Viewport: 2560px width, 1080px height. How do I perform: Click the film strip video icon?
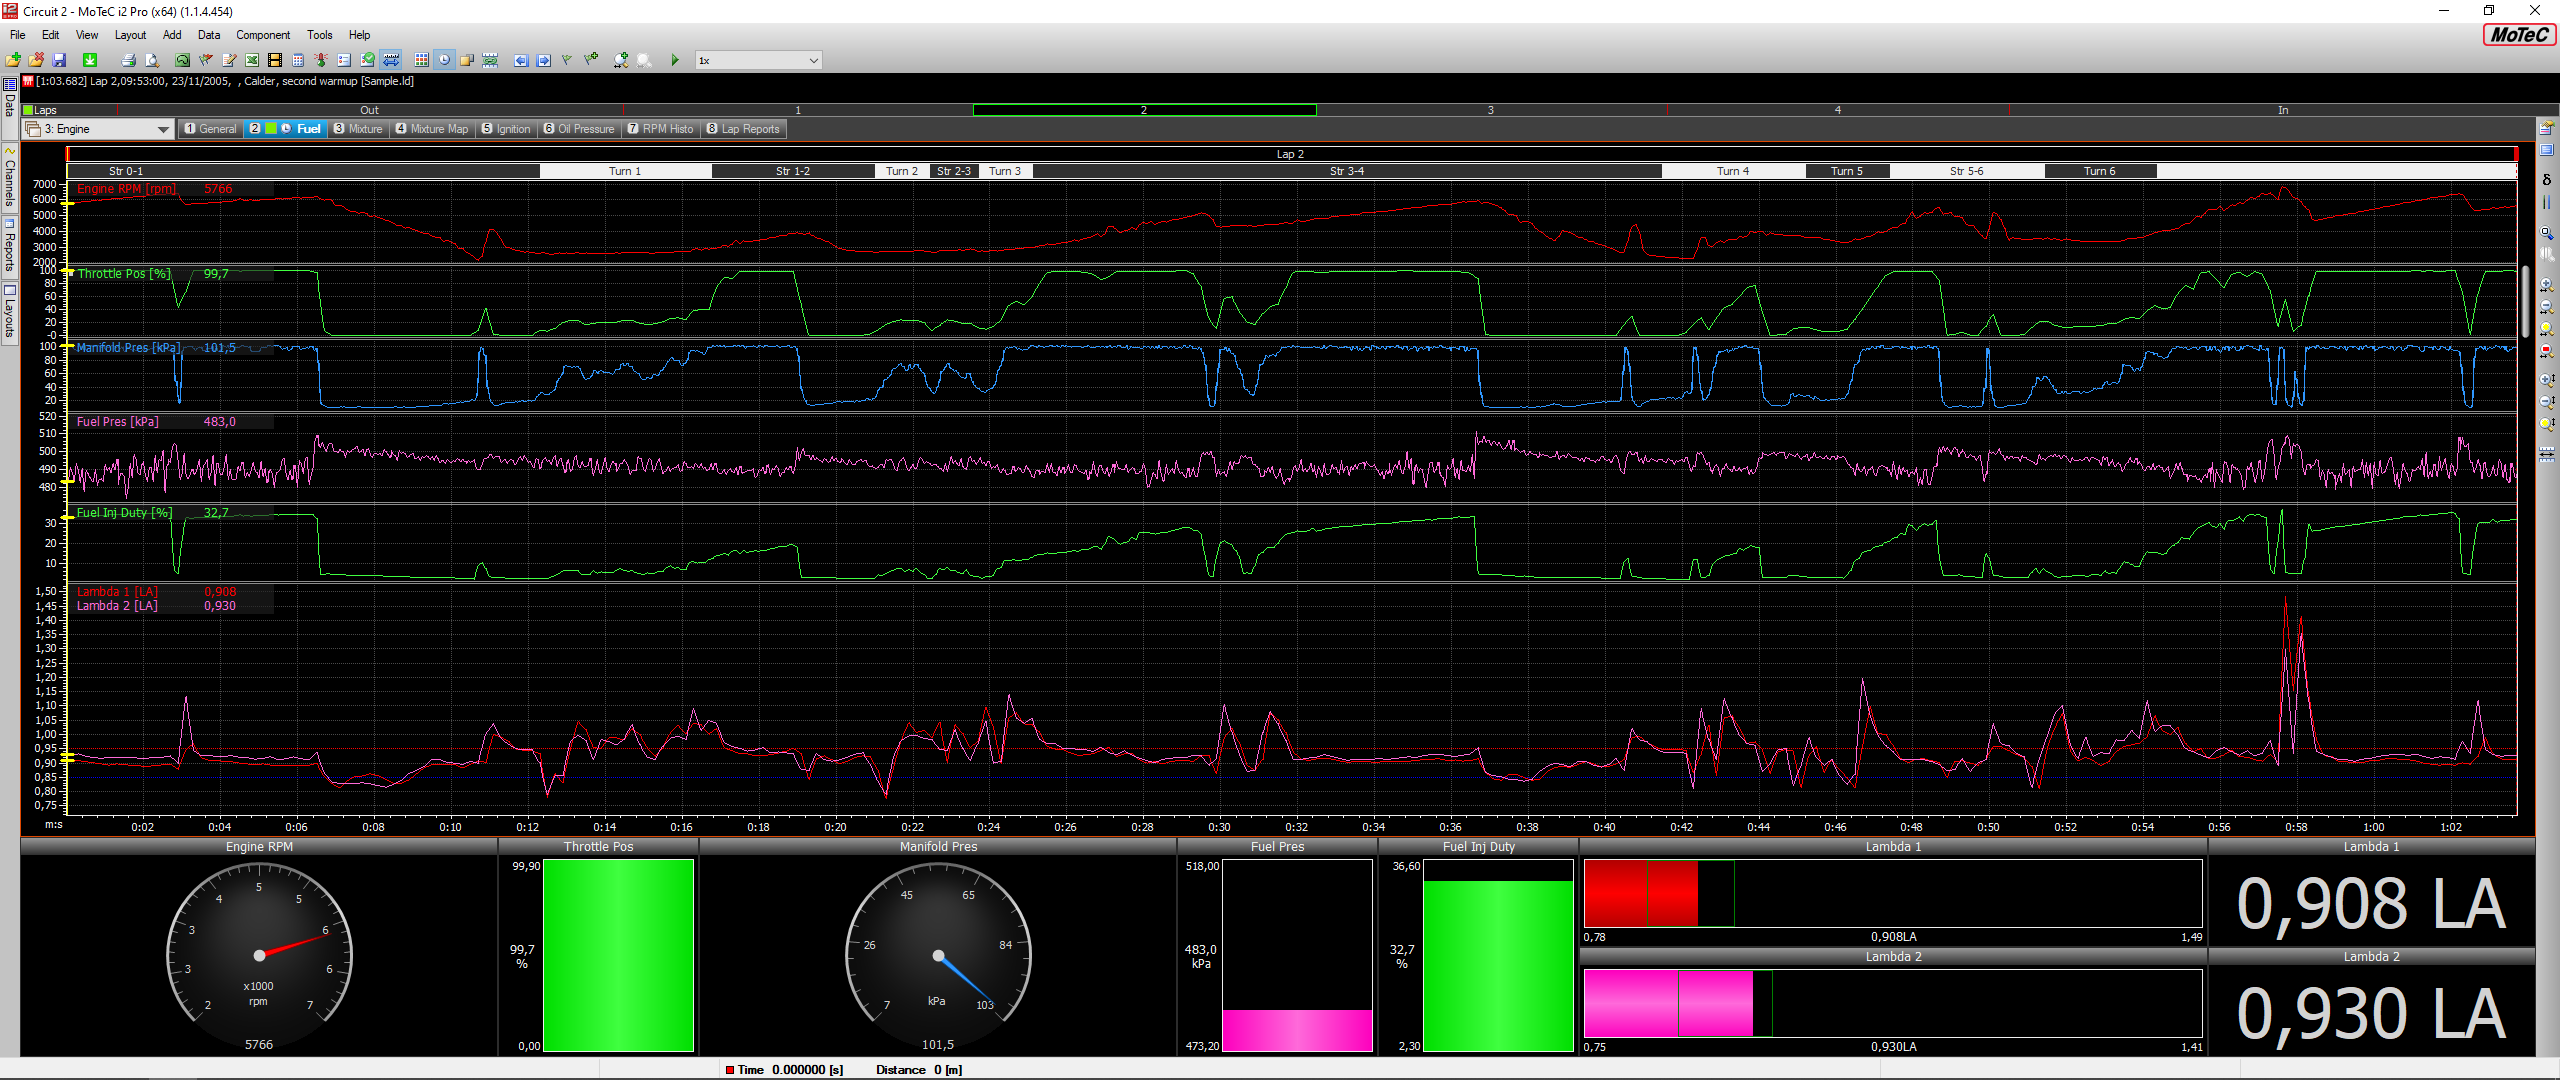275,60
